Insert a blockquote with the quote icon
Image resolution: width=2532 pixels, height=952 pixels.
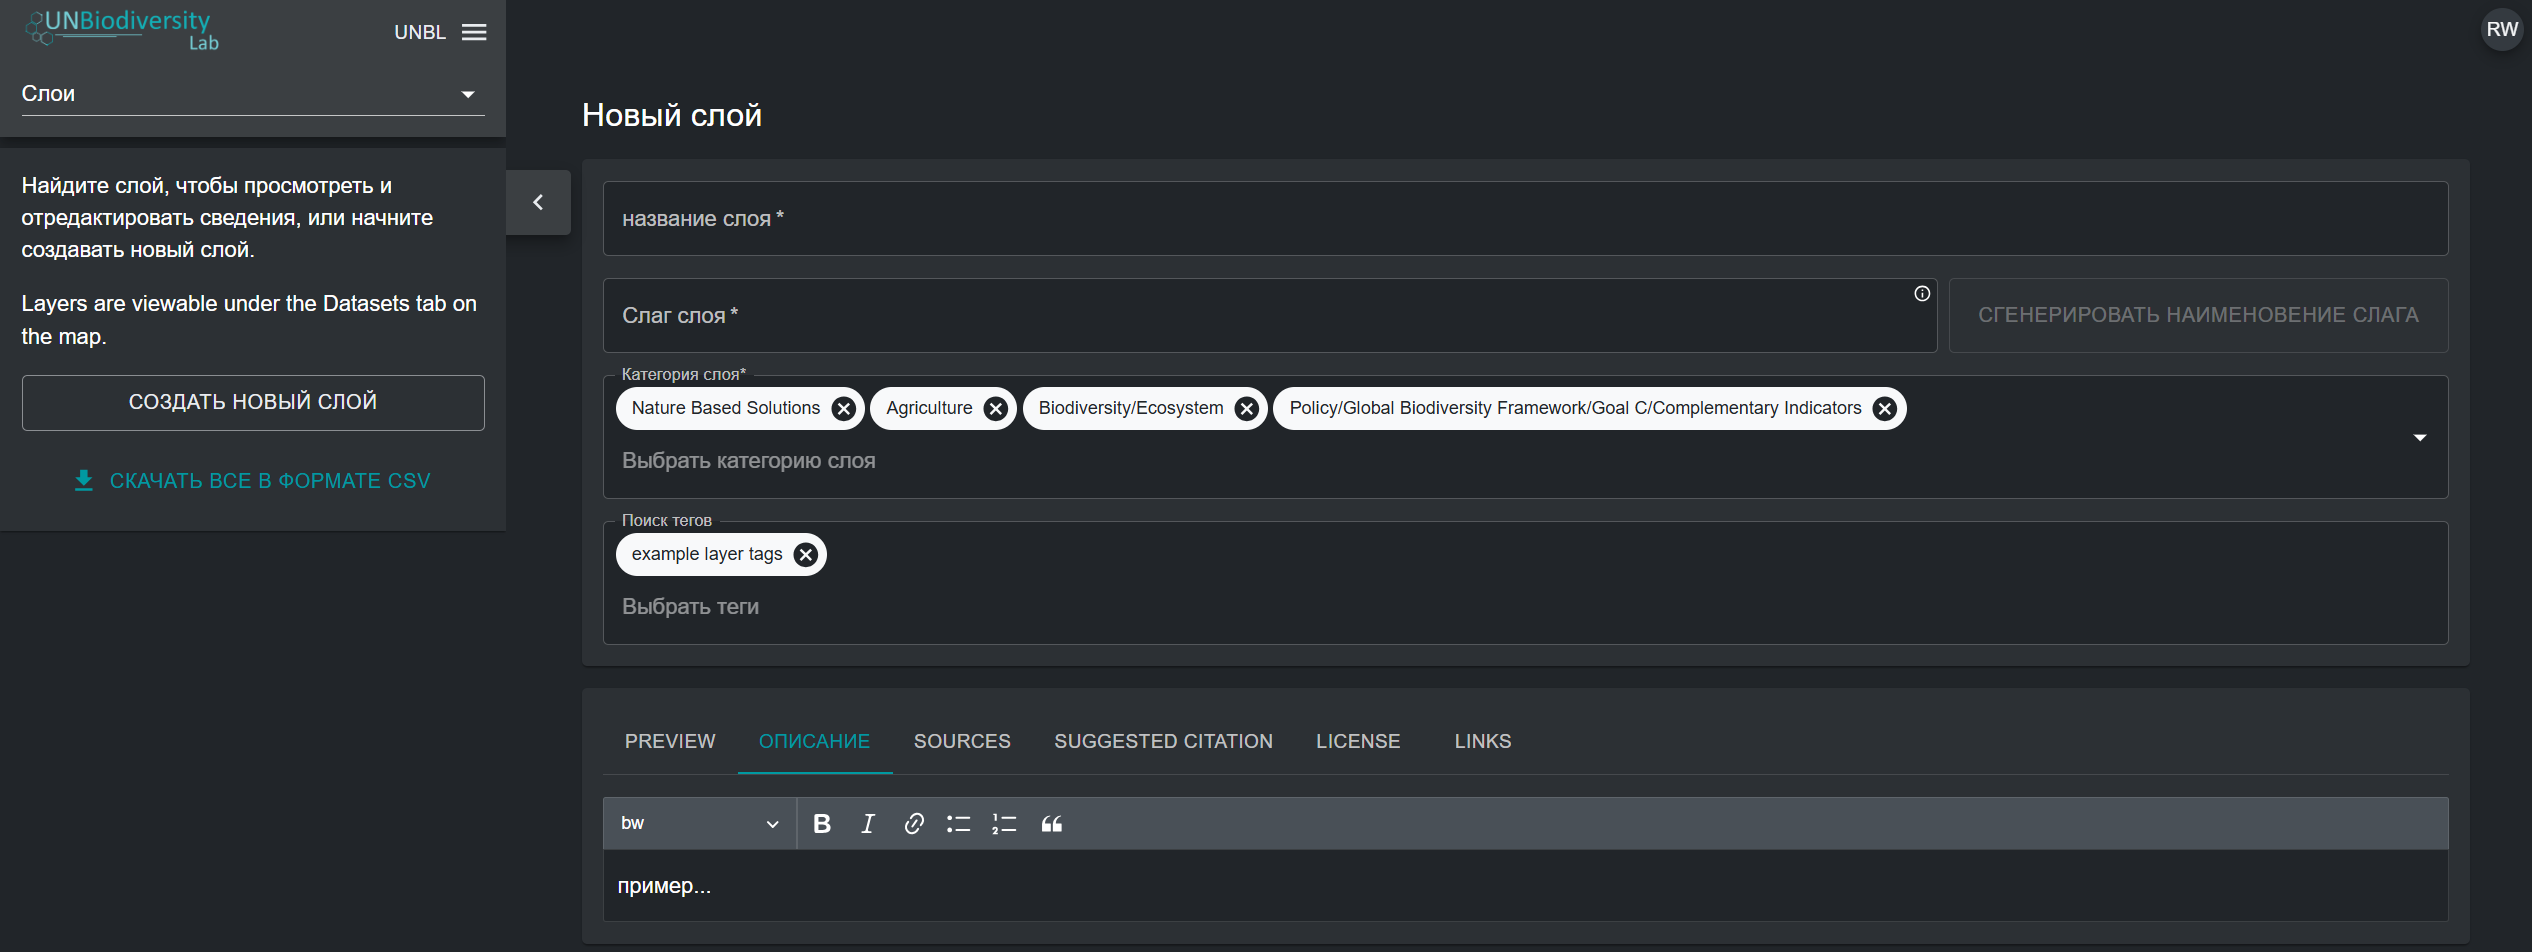[x=1051, y=823]
